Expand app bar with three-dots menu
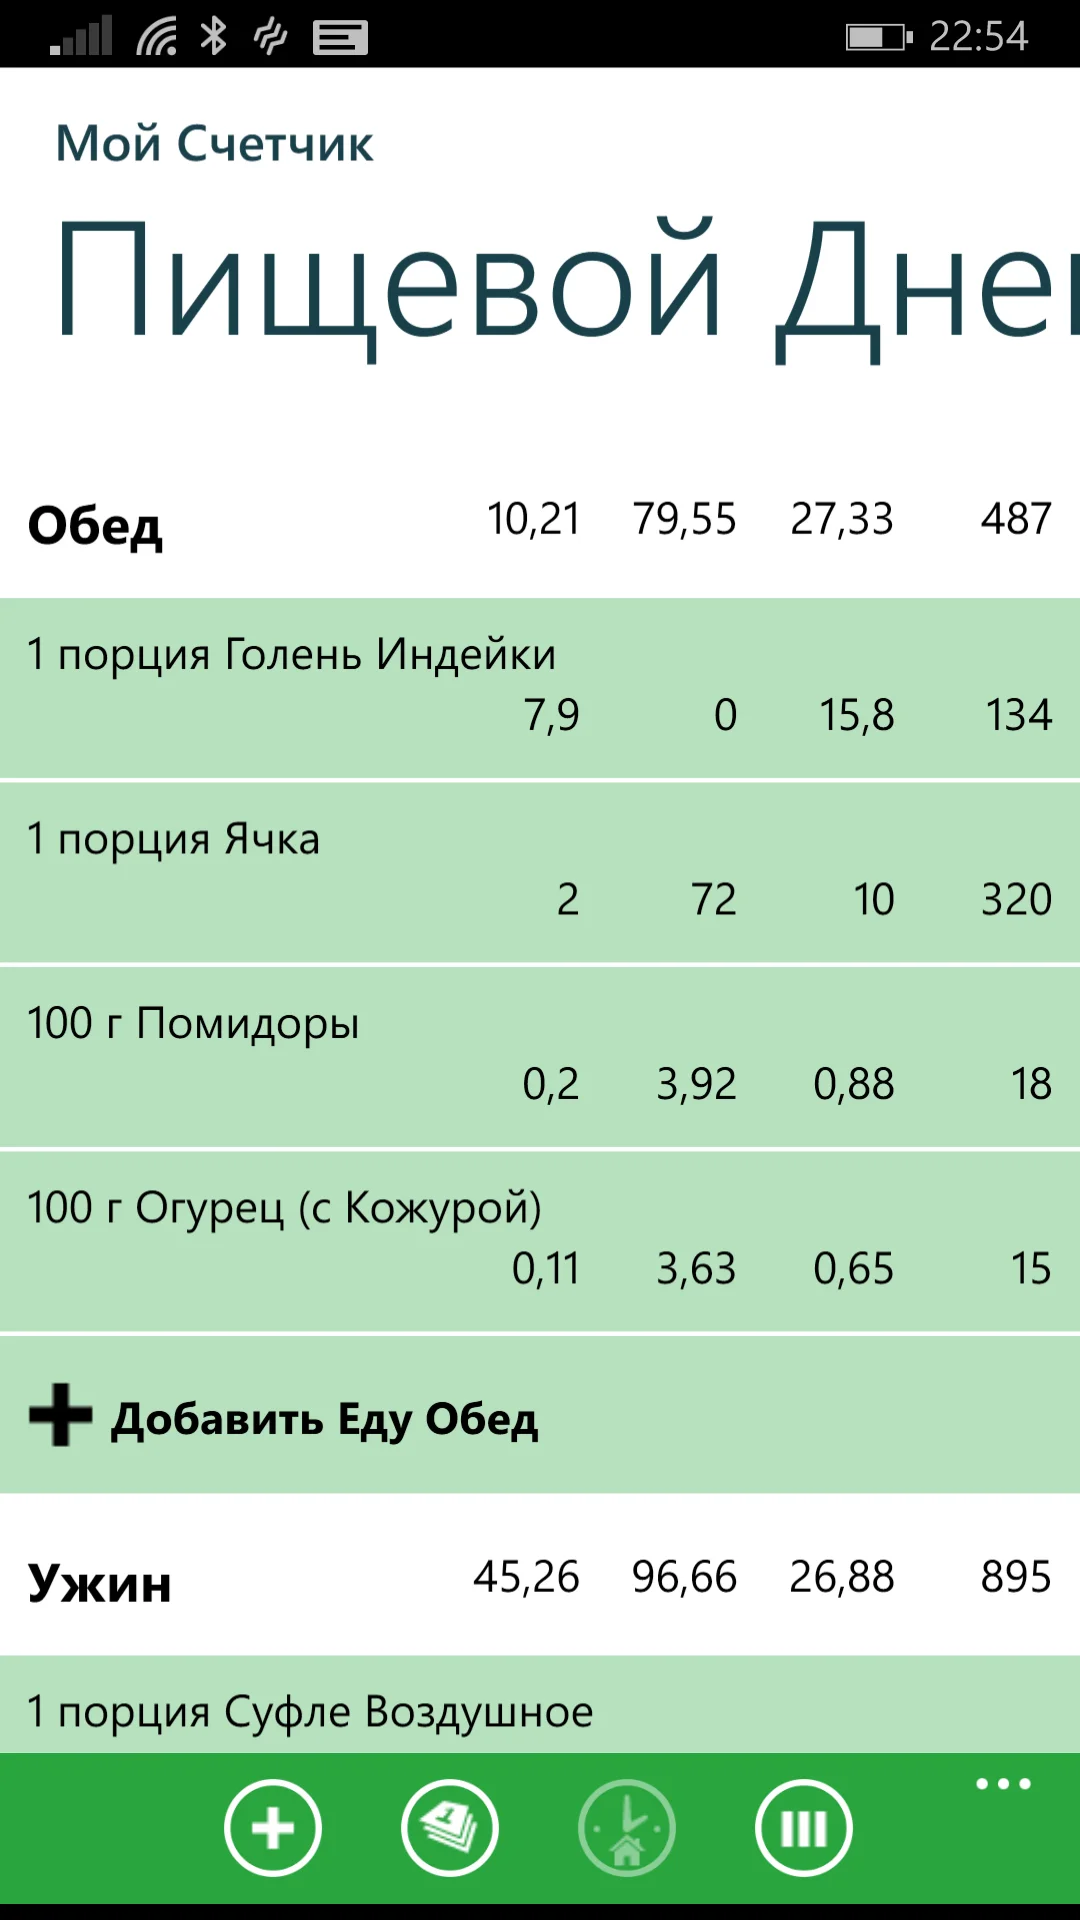 point(1003,1784)
